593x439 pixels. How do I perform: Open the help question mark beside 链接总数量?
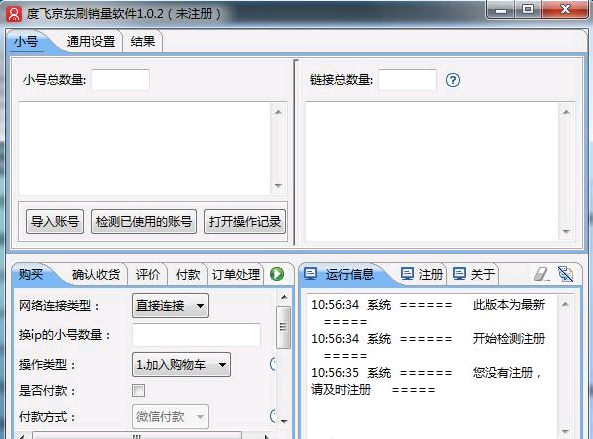click(x=453, y=80)
